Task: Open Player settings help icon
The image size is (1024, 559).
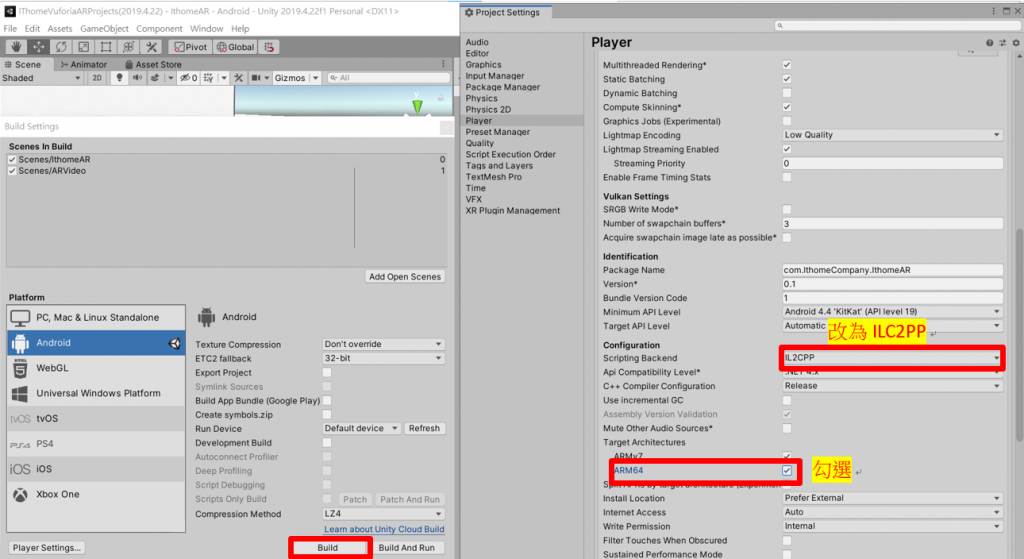Action: [x=990, y=43]
